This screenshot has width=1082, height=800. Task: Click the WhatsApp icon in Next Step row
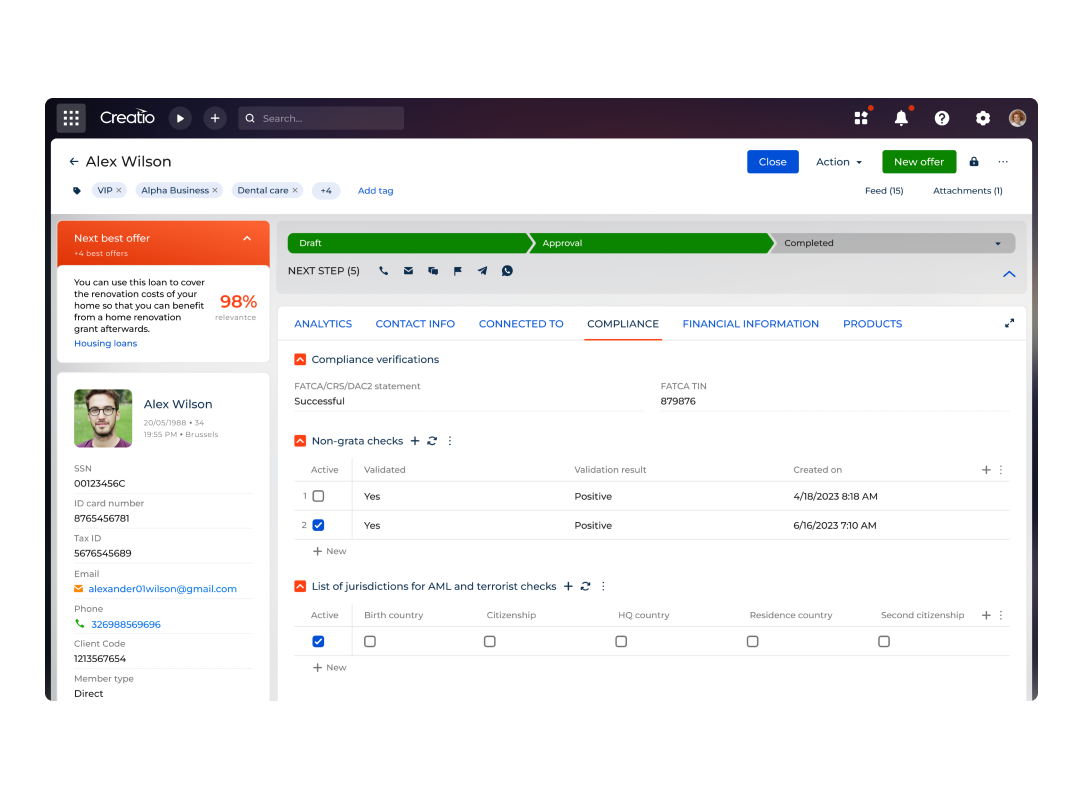coord(507,271)
